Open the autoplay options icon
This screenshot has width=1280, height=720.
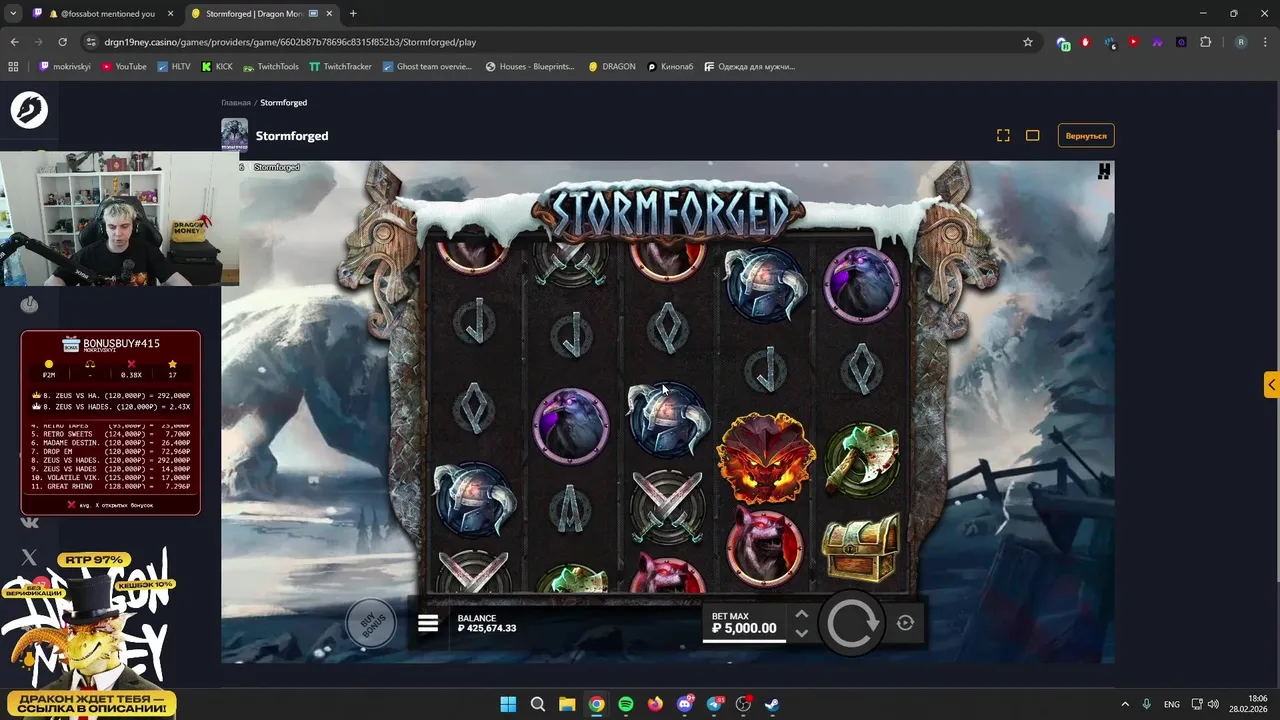905,623
